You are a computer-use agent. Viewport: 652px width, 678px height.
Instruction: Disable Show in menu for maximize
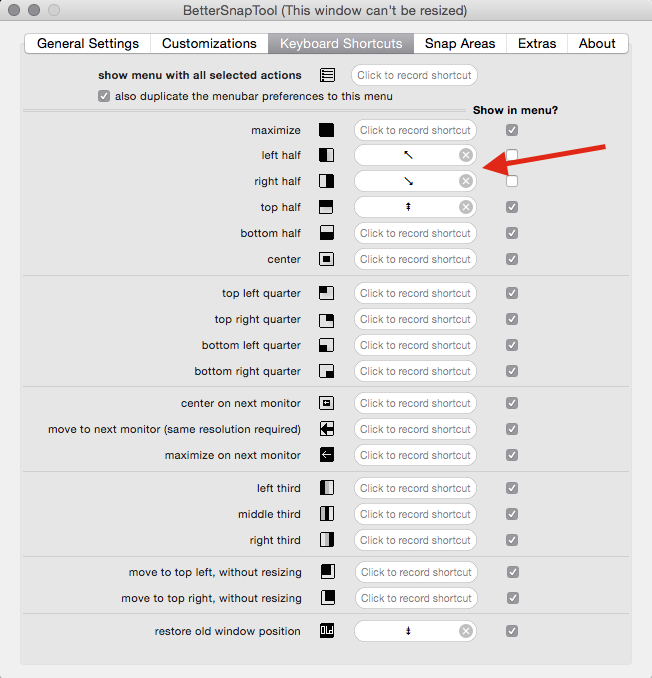click(512, 130)
